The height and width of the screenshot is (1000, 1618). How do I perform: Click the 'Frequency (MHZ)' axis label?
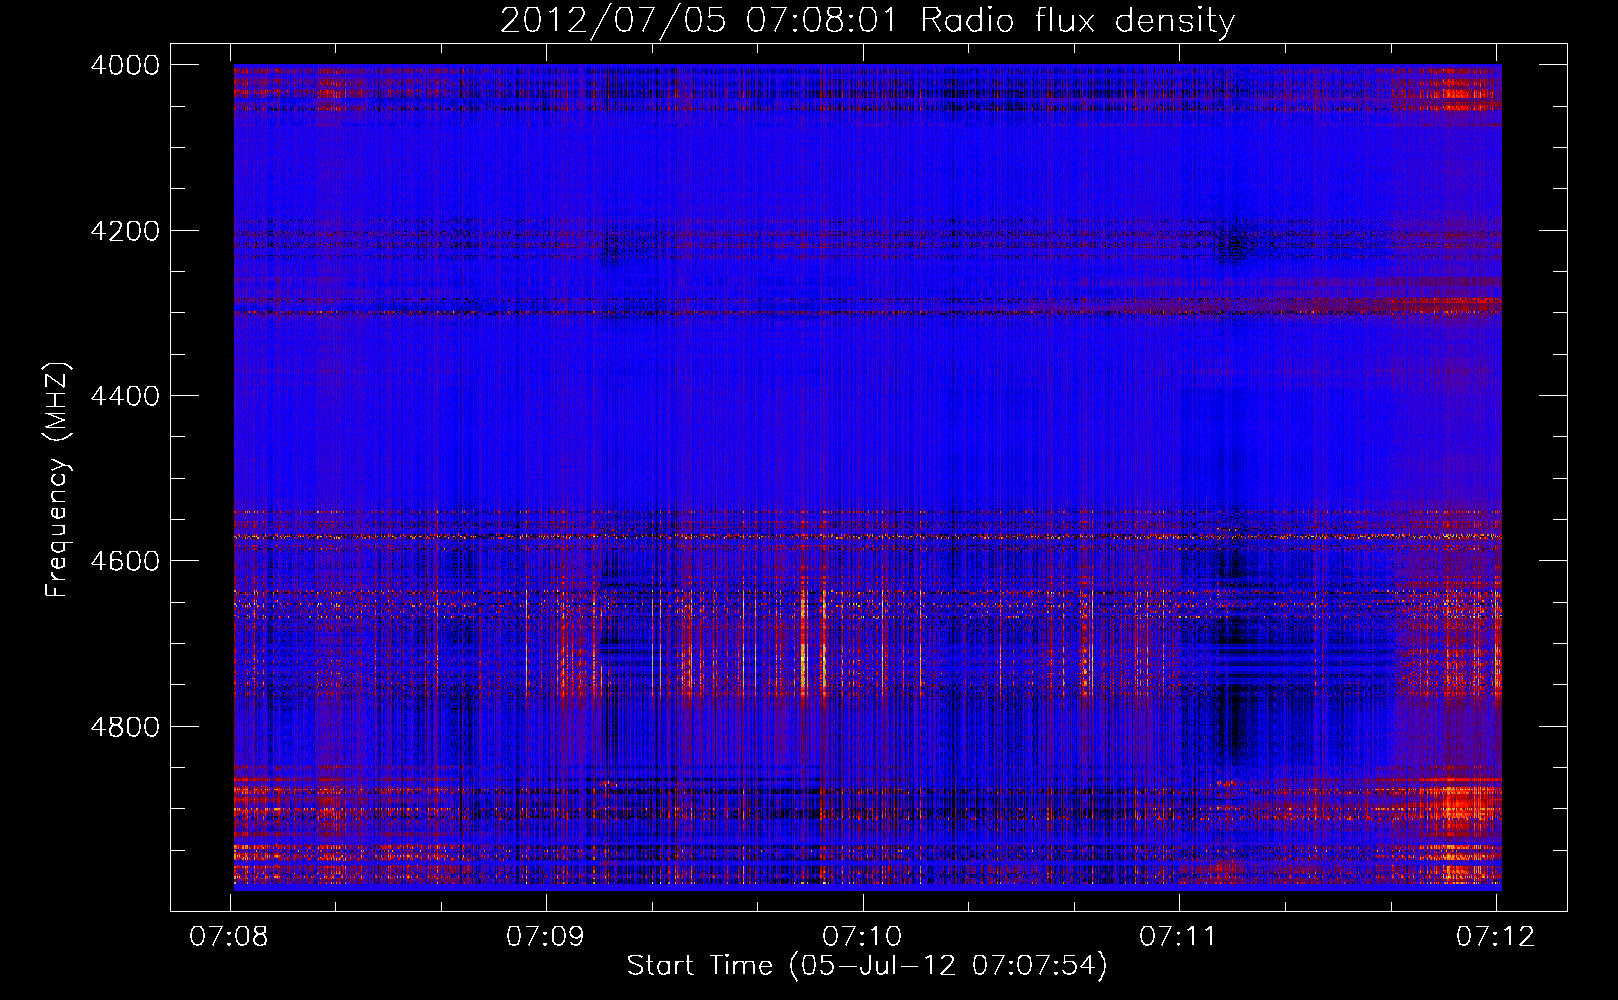click(x=58, y=479)
